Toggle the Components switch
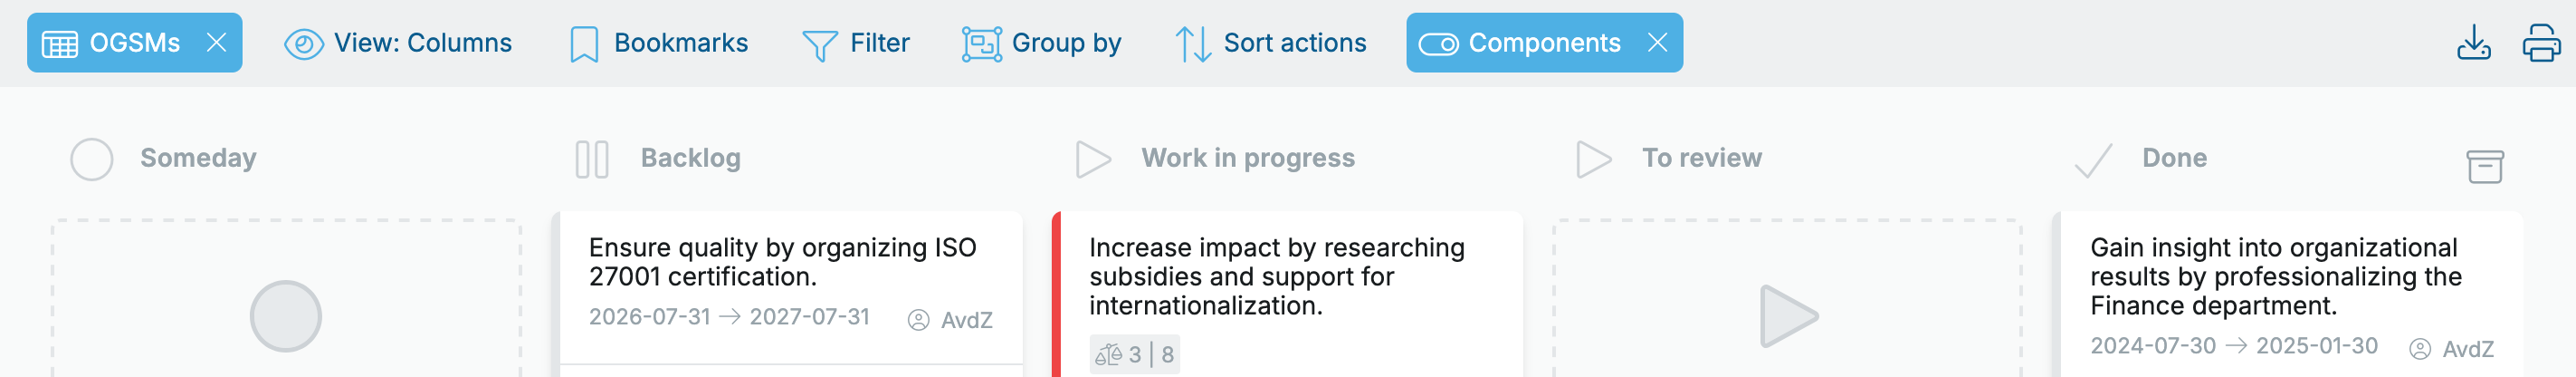The height and width of the screenshot is (377, 2576). 1438,44
